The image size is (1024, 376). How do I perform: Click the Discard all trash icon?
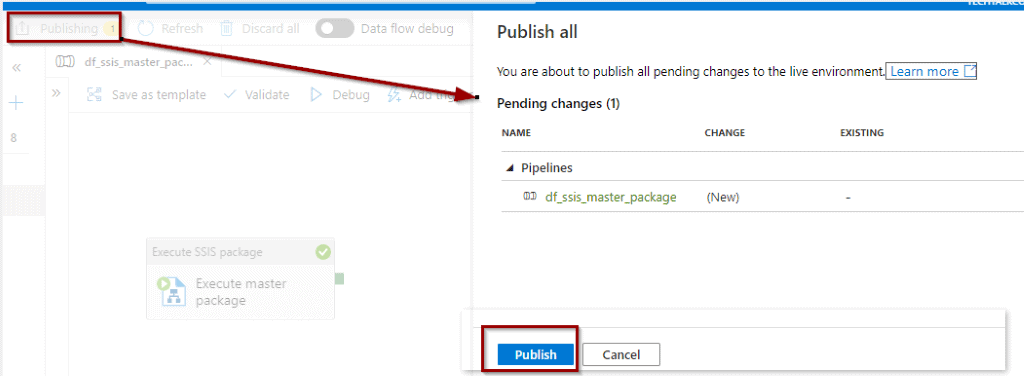click(226, 29)
